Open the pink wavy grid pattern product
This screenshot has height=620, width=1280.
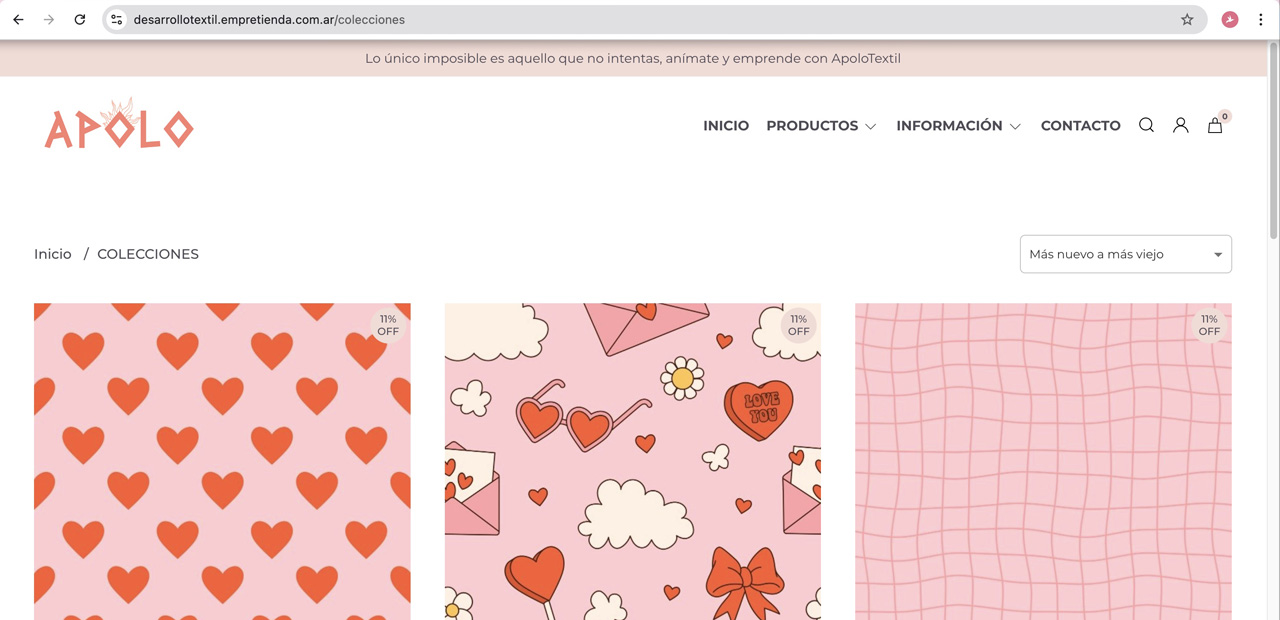[x=1043, y=460]
